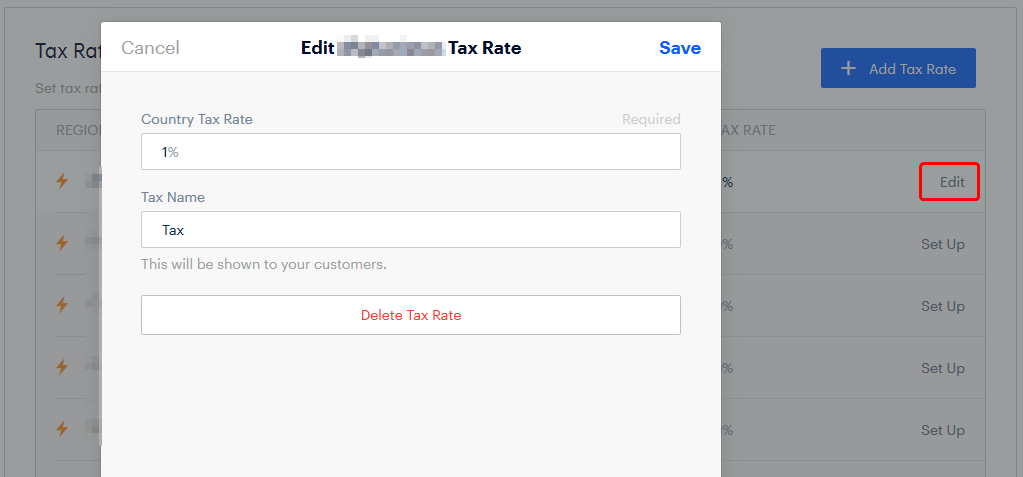Cancel the tax rate edit dialog
Image resolution: width=1023 pixels, height=477 pixels.
[150, 48]
